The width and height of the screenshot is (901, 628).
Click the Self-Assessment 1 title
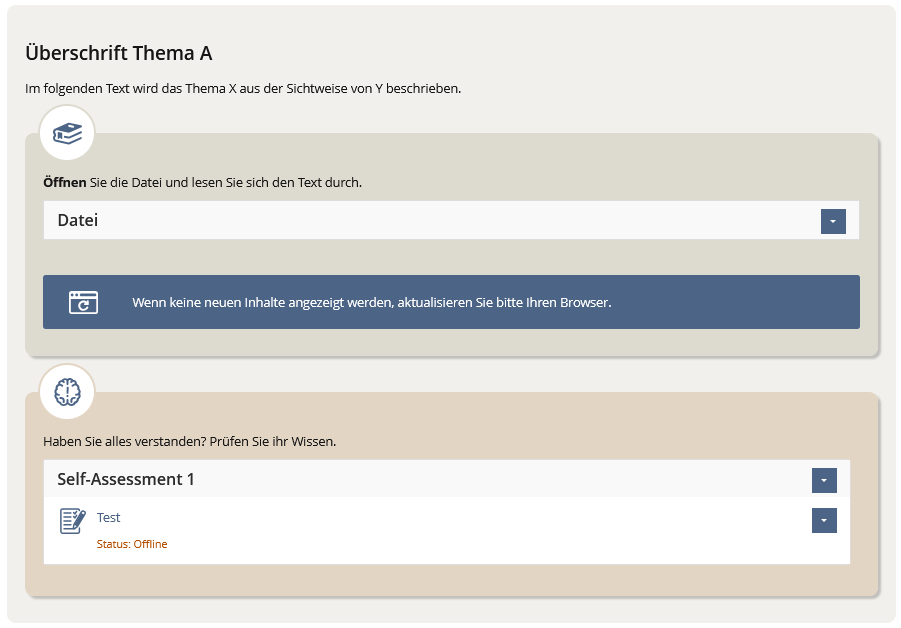[x=126, y=479]
